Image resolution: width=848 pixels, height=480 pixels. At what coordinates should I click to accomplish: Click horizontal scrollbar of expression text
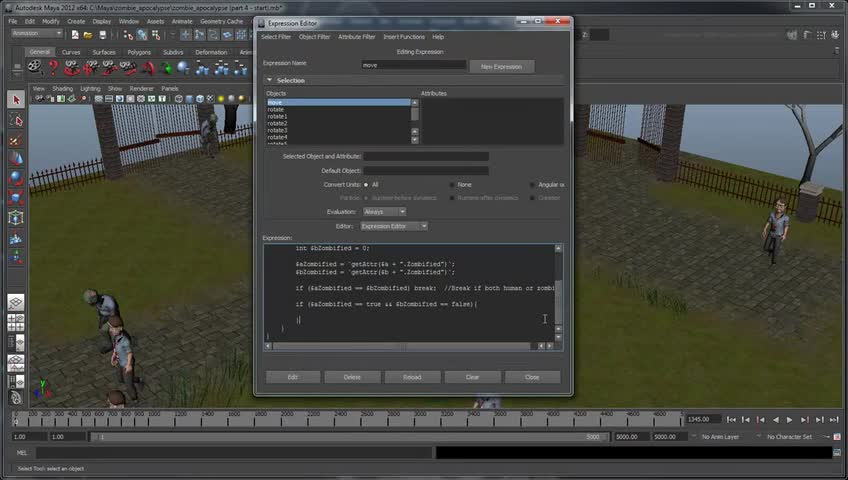point(403,346)
